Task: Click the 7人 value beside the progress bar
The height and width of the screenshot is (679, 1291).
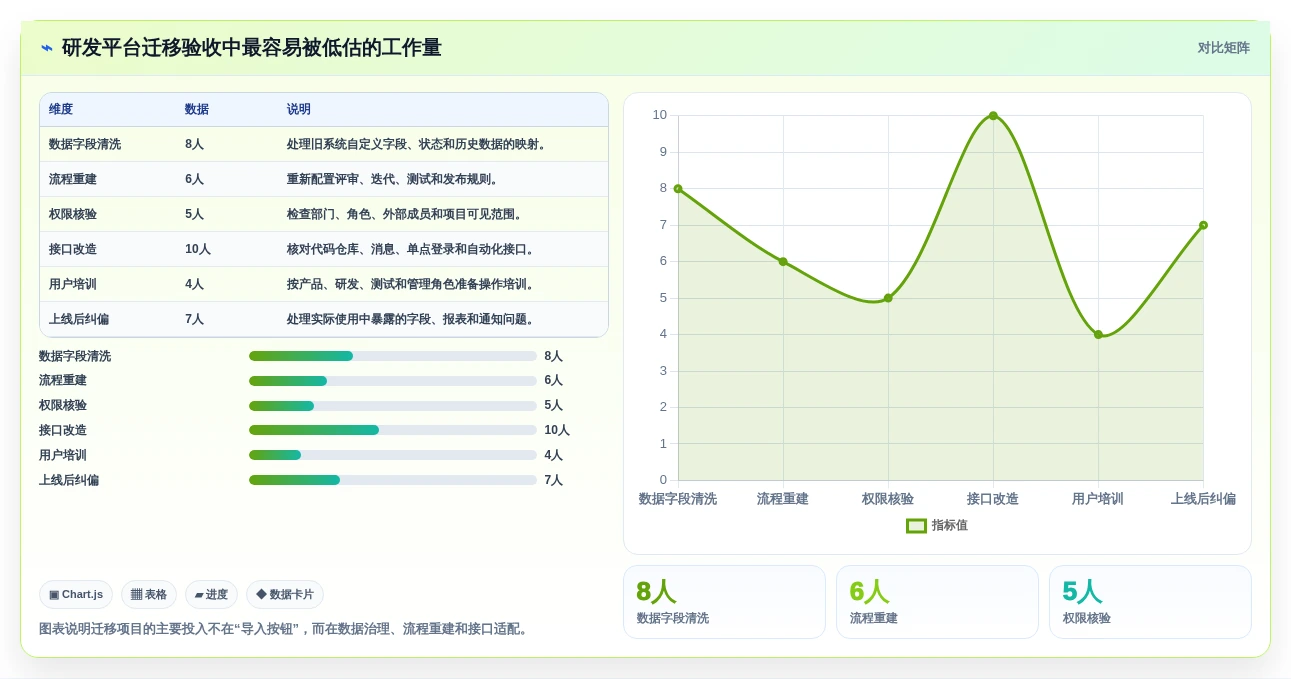Action: point(554,480)
